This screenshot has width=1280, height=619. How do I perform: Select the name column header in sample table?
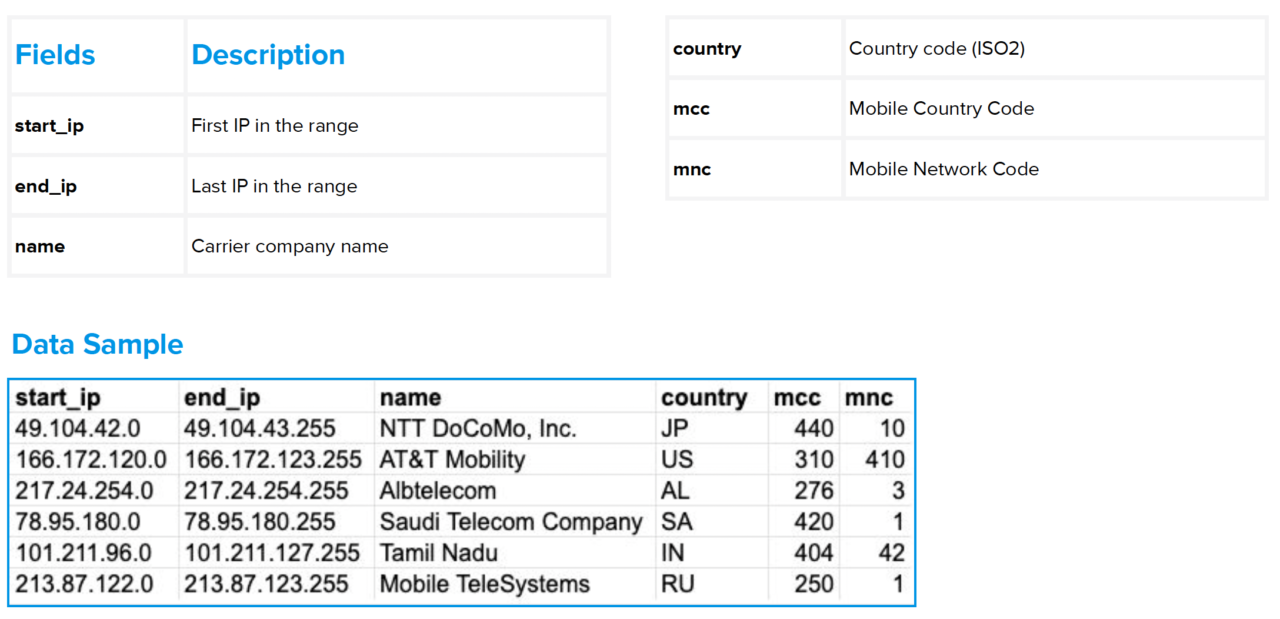pos(410,398)
